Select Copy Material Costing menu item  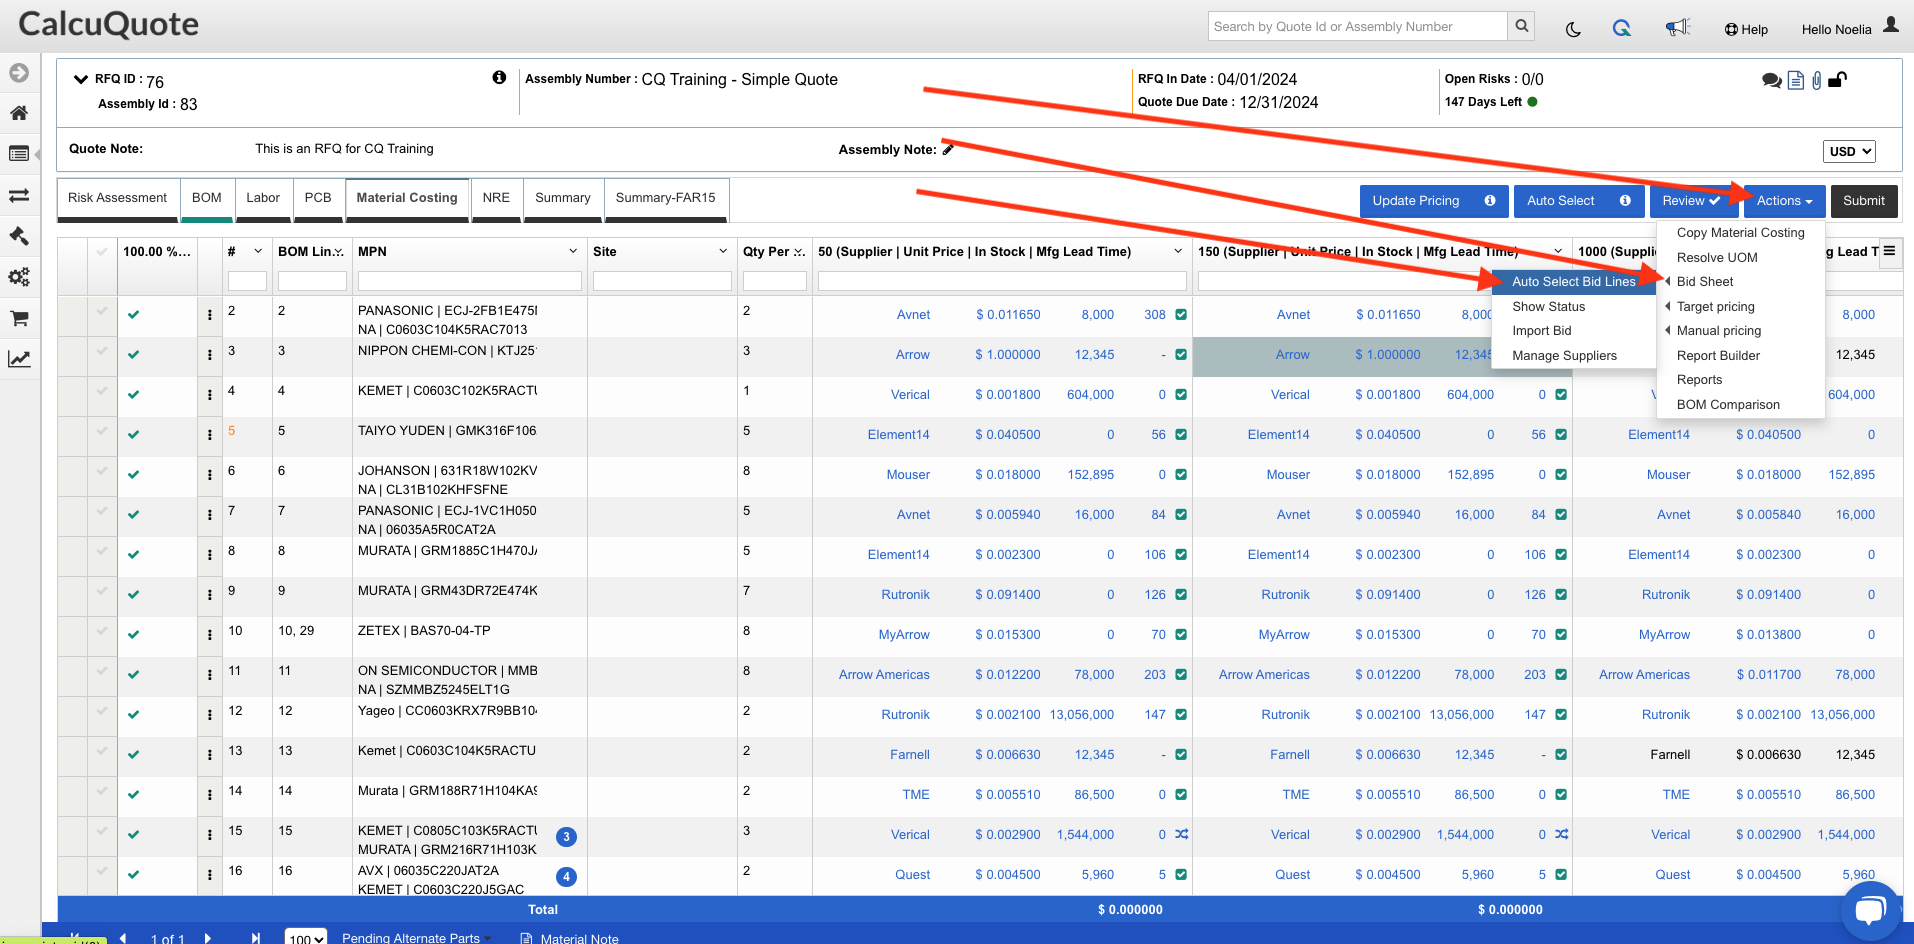1740,233
